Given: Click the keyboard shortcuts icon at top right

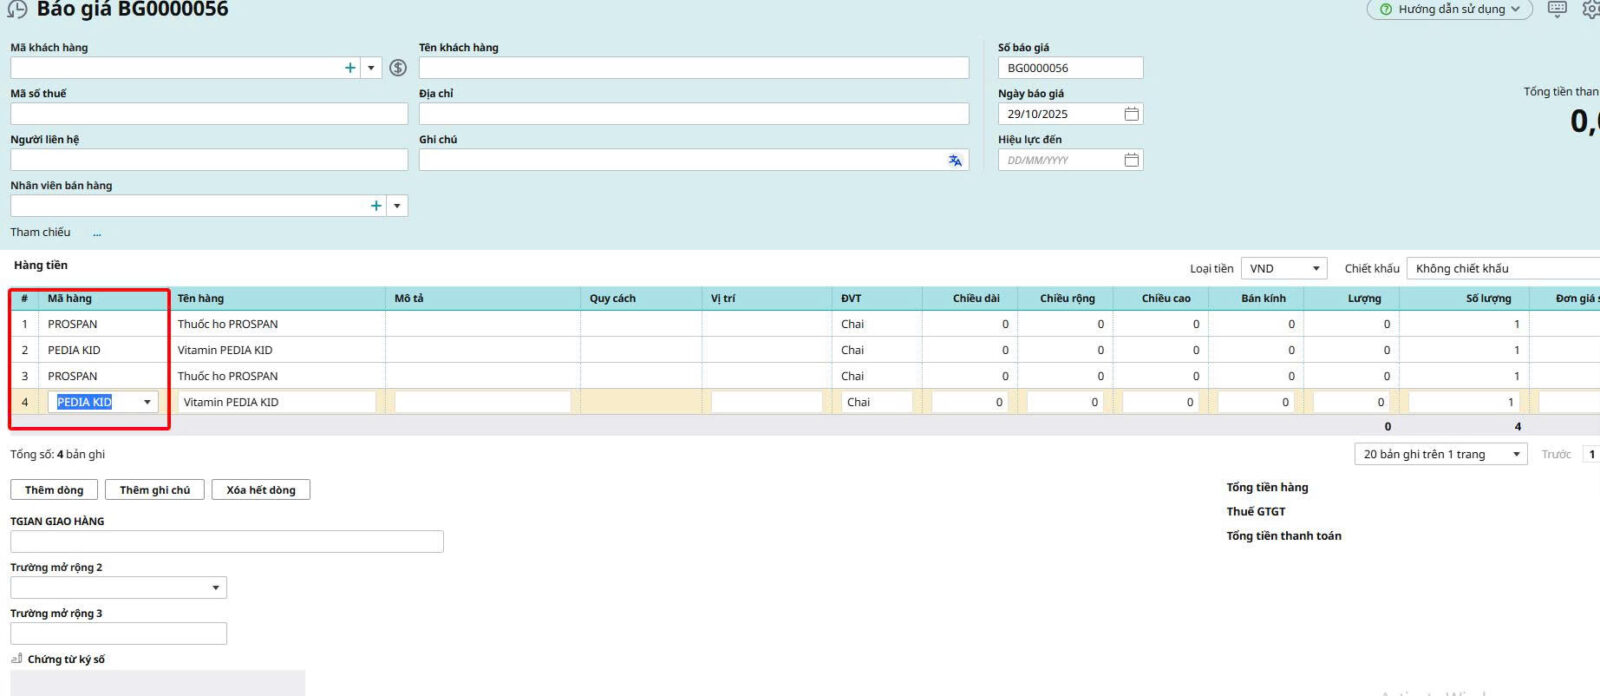Looking at the screenshot, I should point(1557,9).
